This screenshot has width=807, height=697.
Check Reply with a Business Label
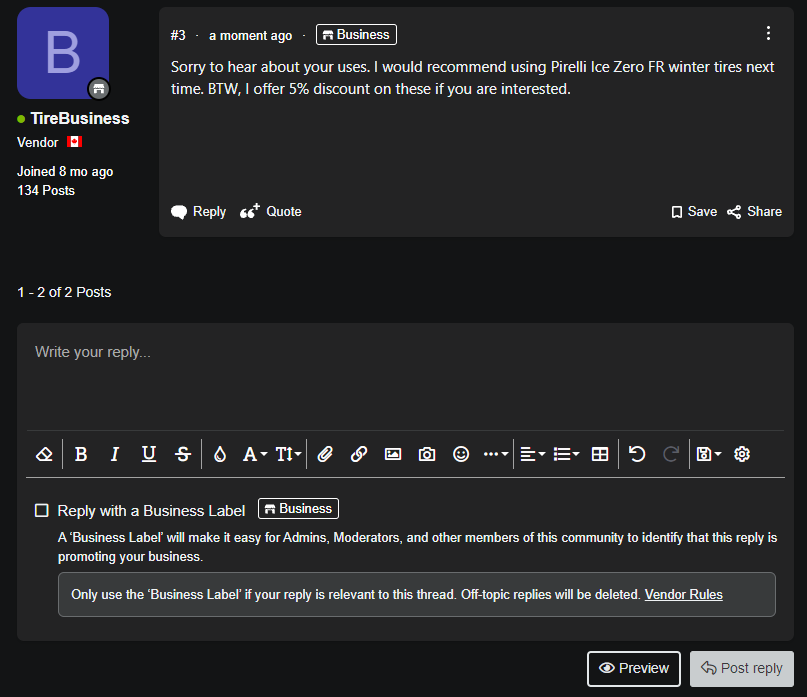coord(42,510)
